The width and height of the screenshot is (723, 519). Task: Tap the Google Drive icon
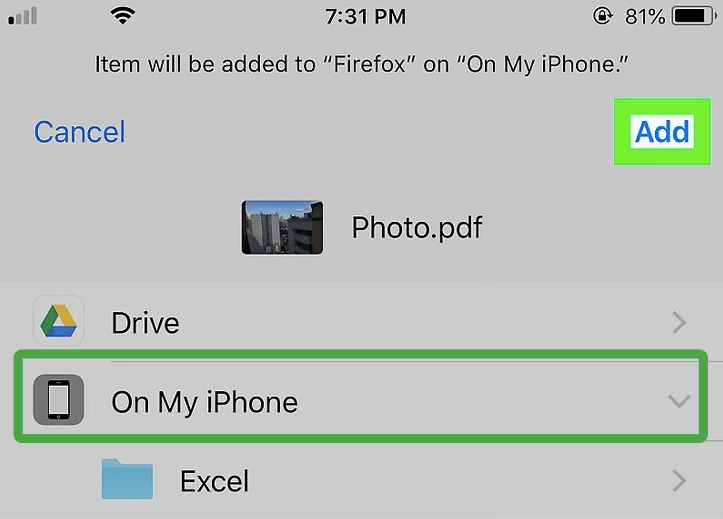(58, 322)
